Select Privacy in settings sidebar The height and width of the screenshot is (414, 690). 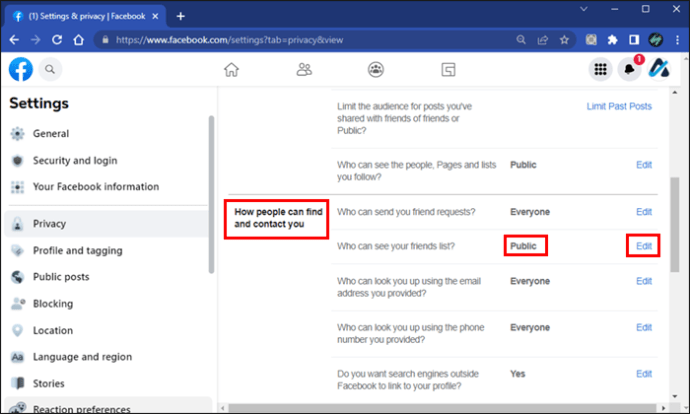[x=49, y=224]
